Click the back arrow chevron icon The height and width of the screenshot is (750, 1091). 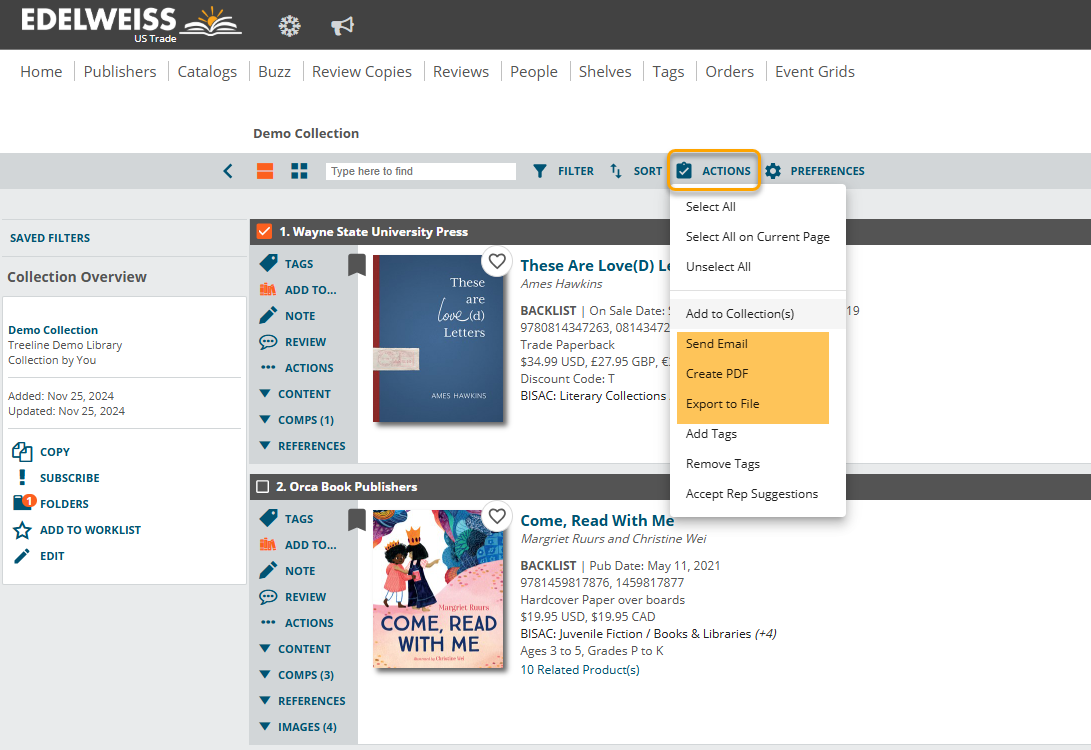tap(228, 171)
